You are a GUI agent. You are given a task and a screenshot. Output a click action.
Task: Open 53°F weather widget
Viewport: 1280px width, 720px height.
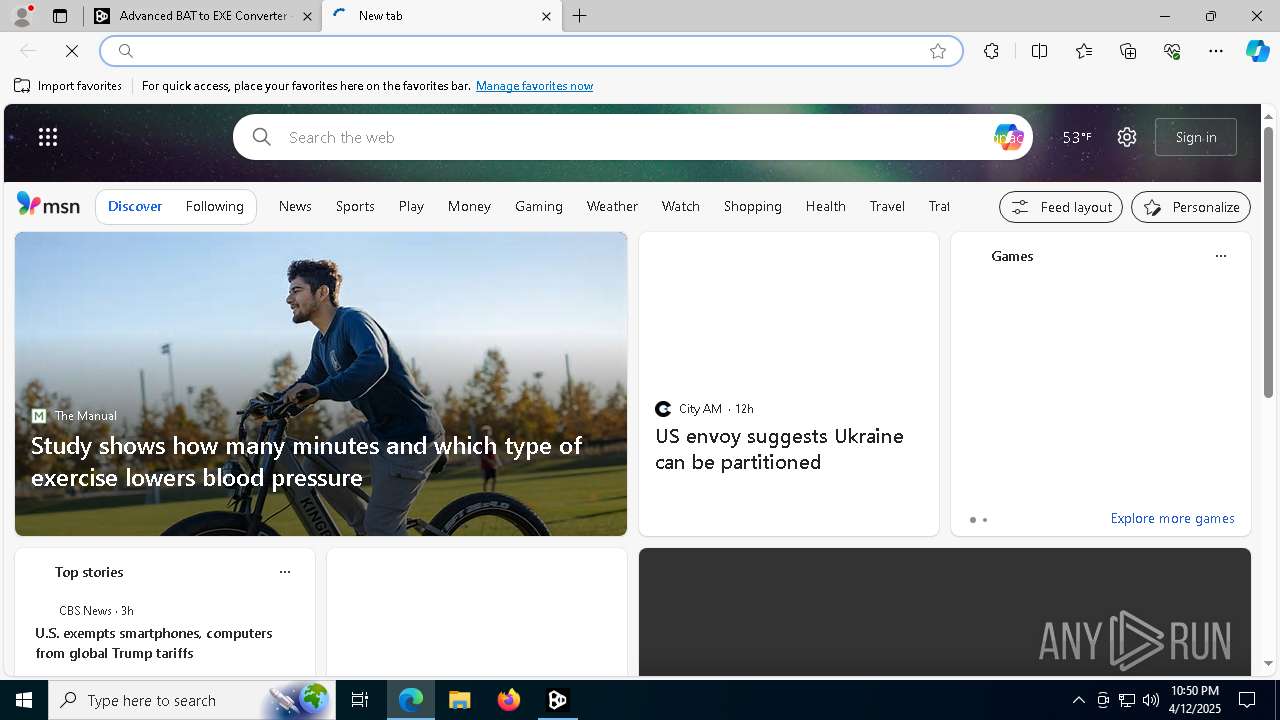coord(1077,137)
